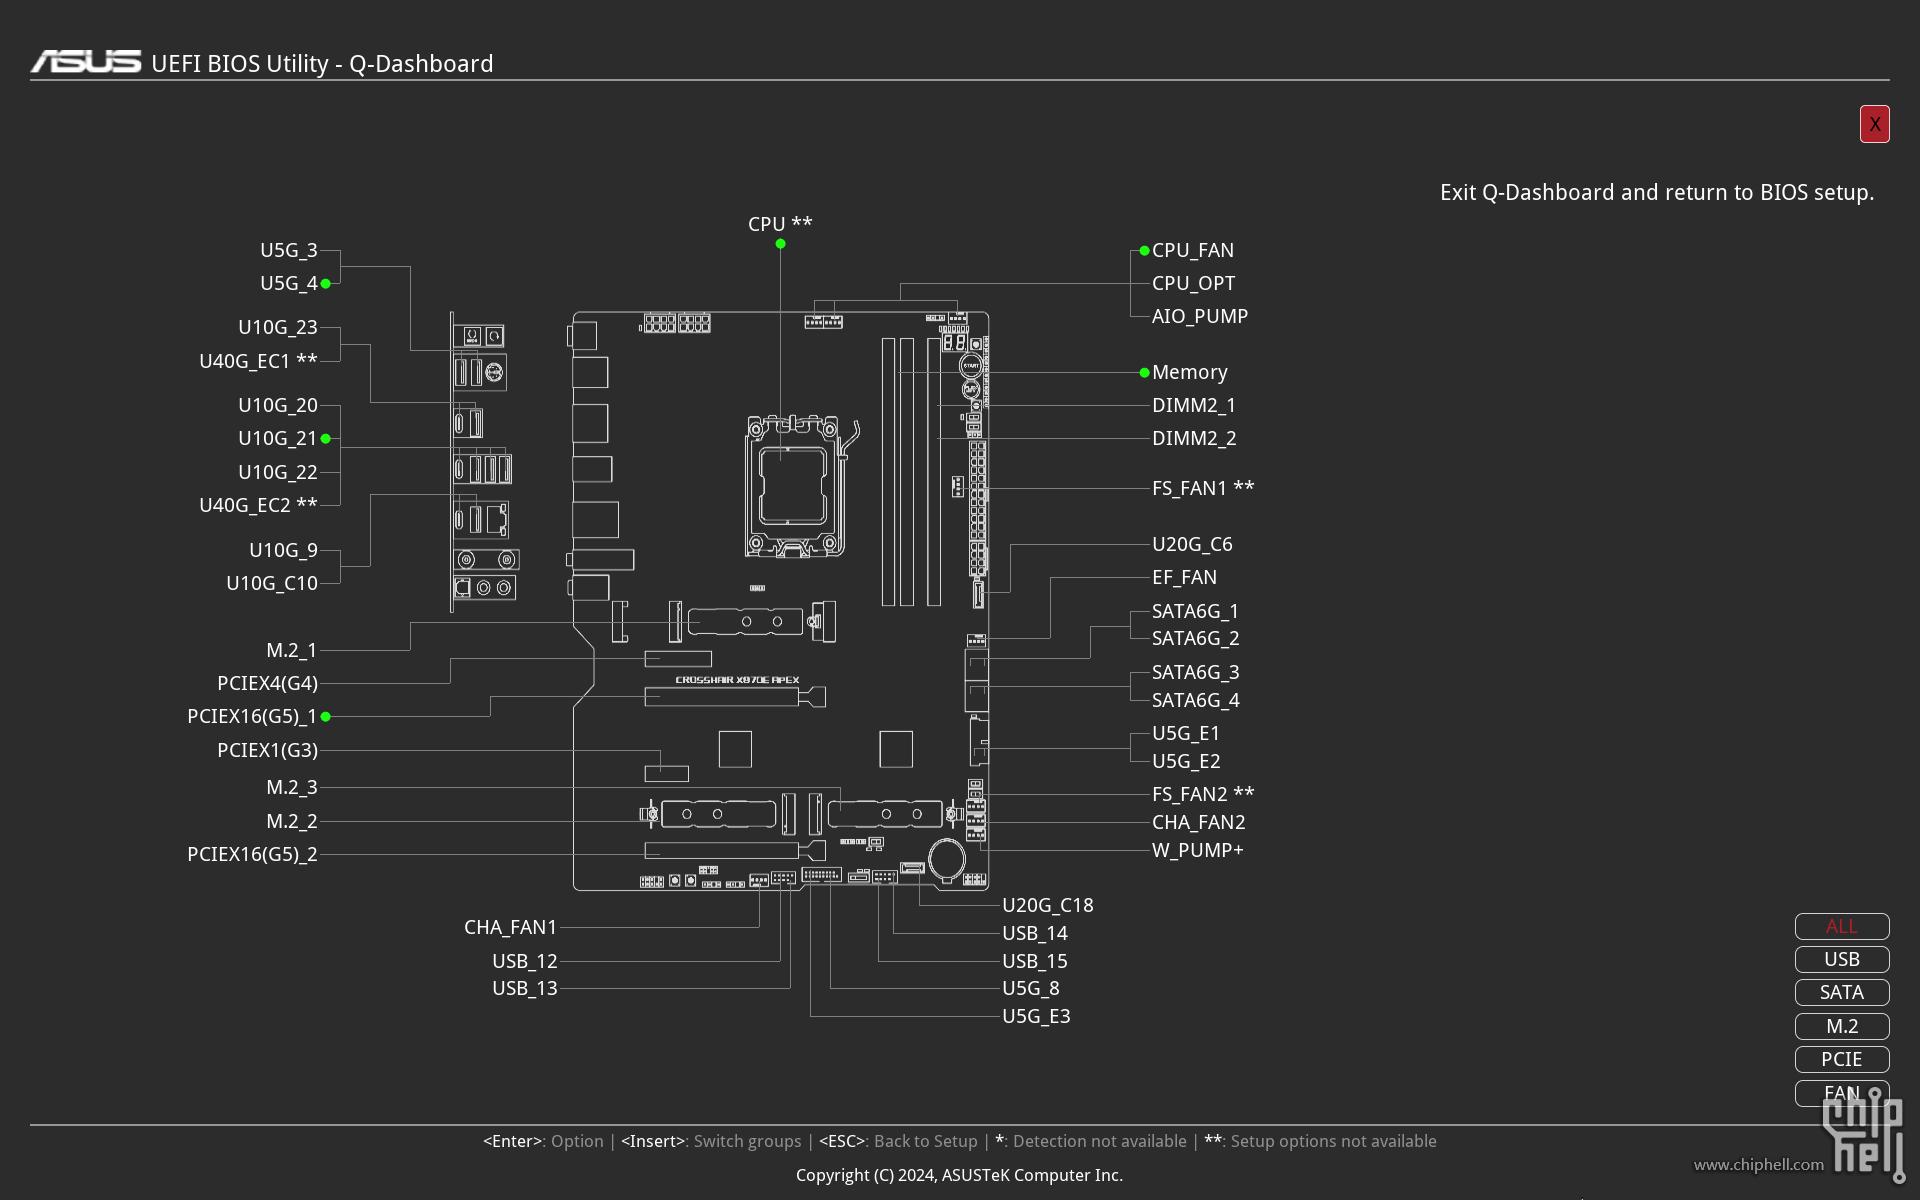Select the CPU ** label

[780, 224]
